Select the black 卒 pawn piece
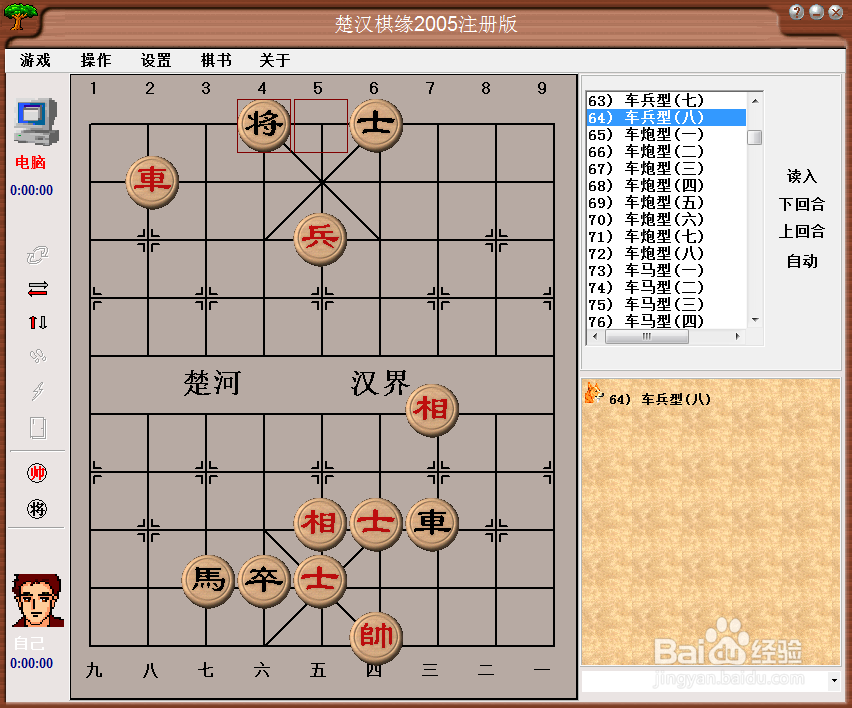852x708 pixels. [x=264, y=581]
